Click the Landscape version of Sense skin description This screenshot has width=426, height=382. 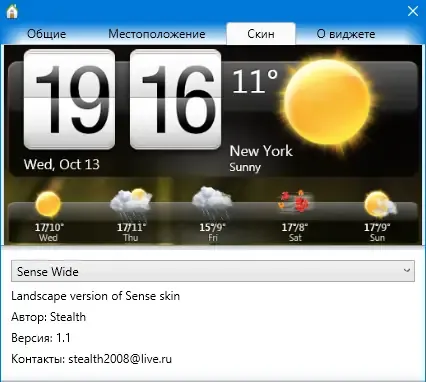95,296
